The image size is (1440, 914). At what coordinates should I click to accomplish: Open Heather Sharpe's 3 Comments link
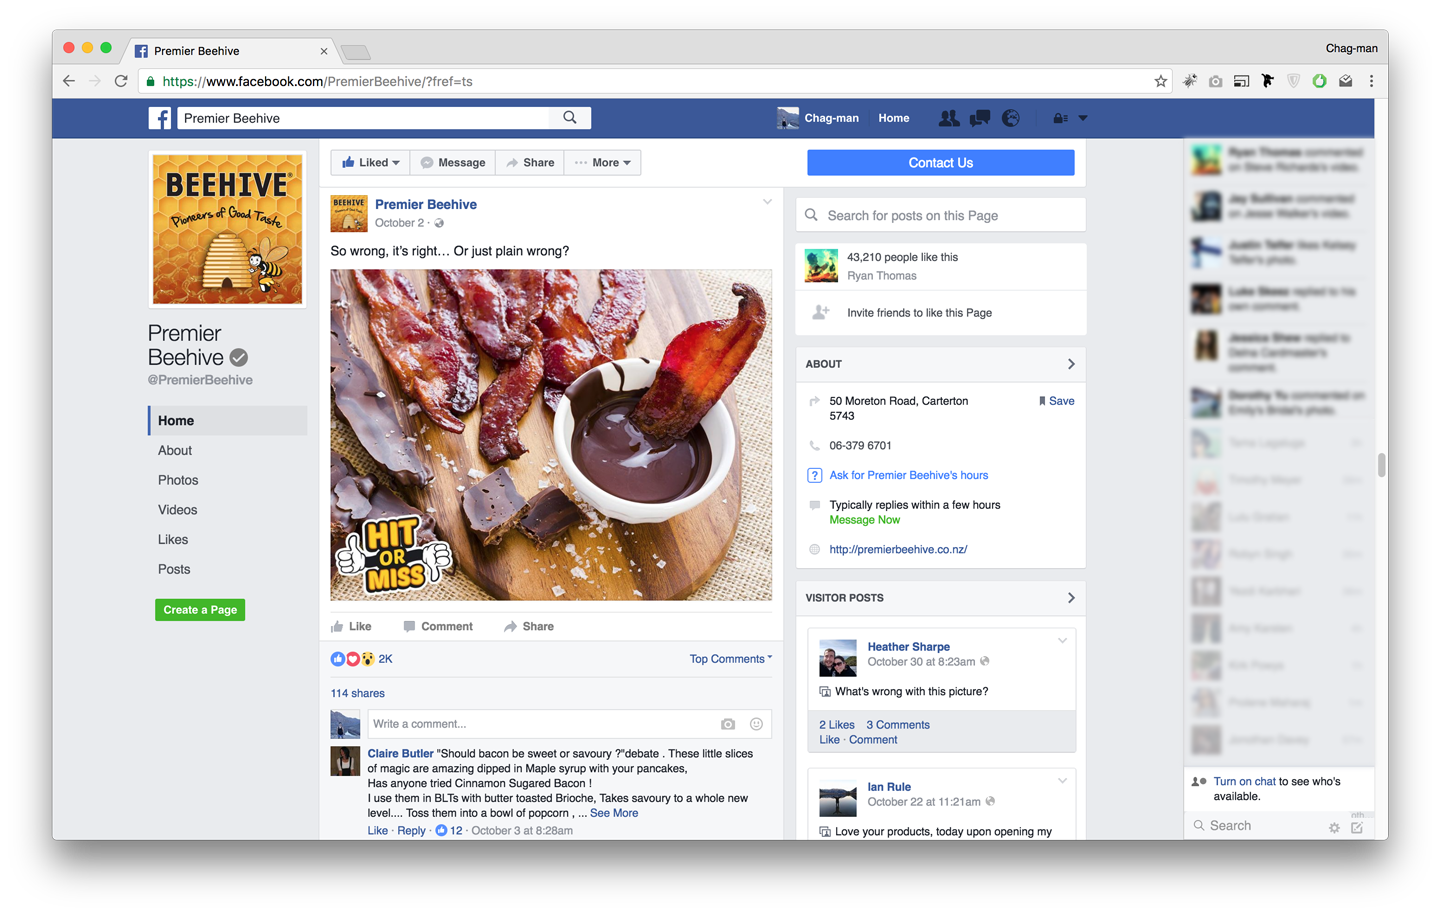click(x=898, y=725)
